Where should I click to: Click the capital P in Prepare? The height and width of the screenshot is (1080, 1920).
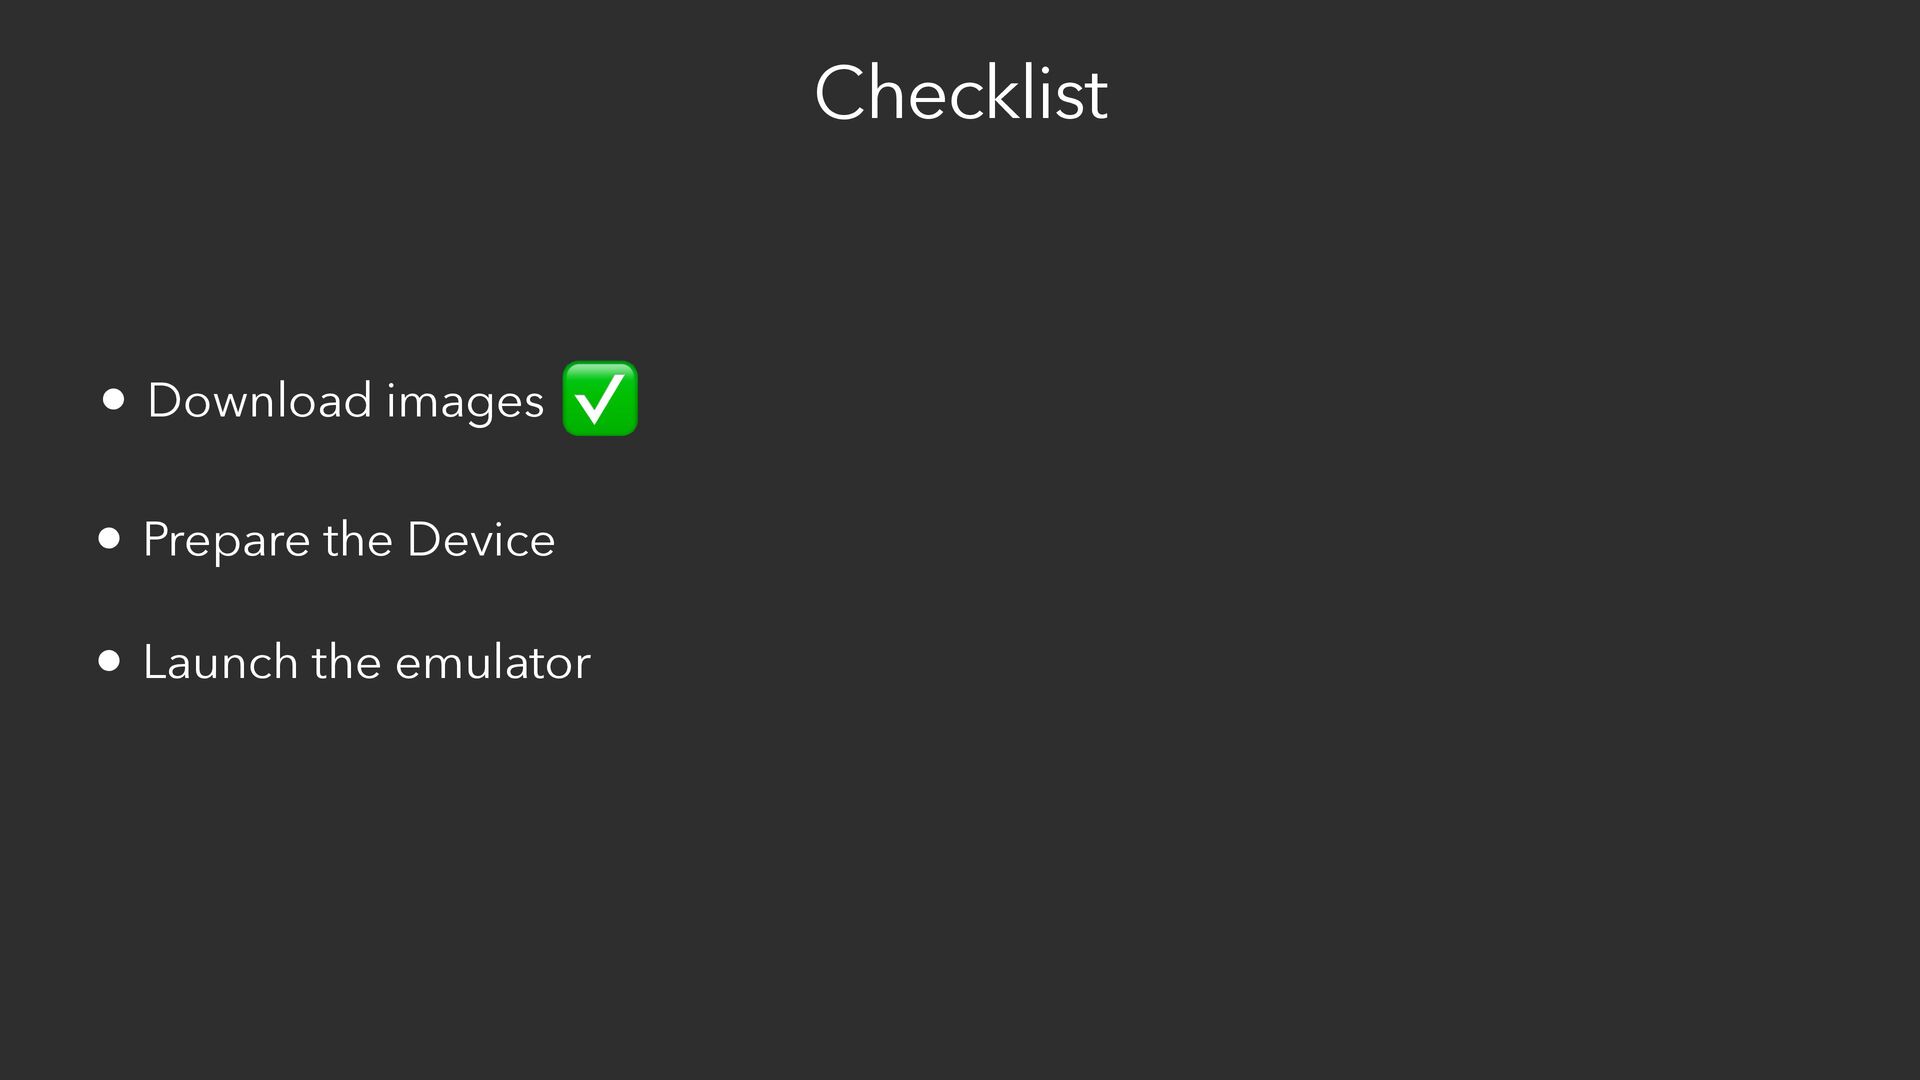pyautogui.click(x=155, y=540)
